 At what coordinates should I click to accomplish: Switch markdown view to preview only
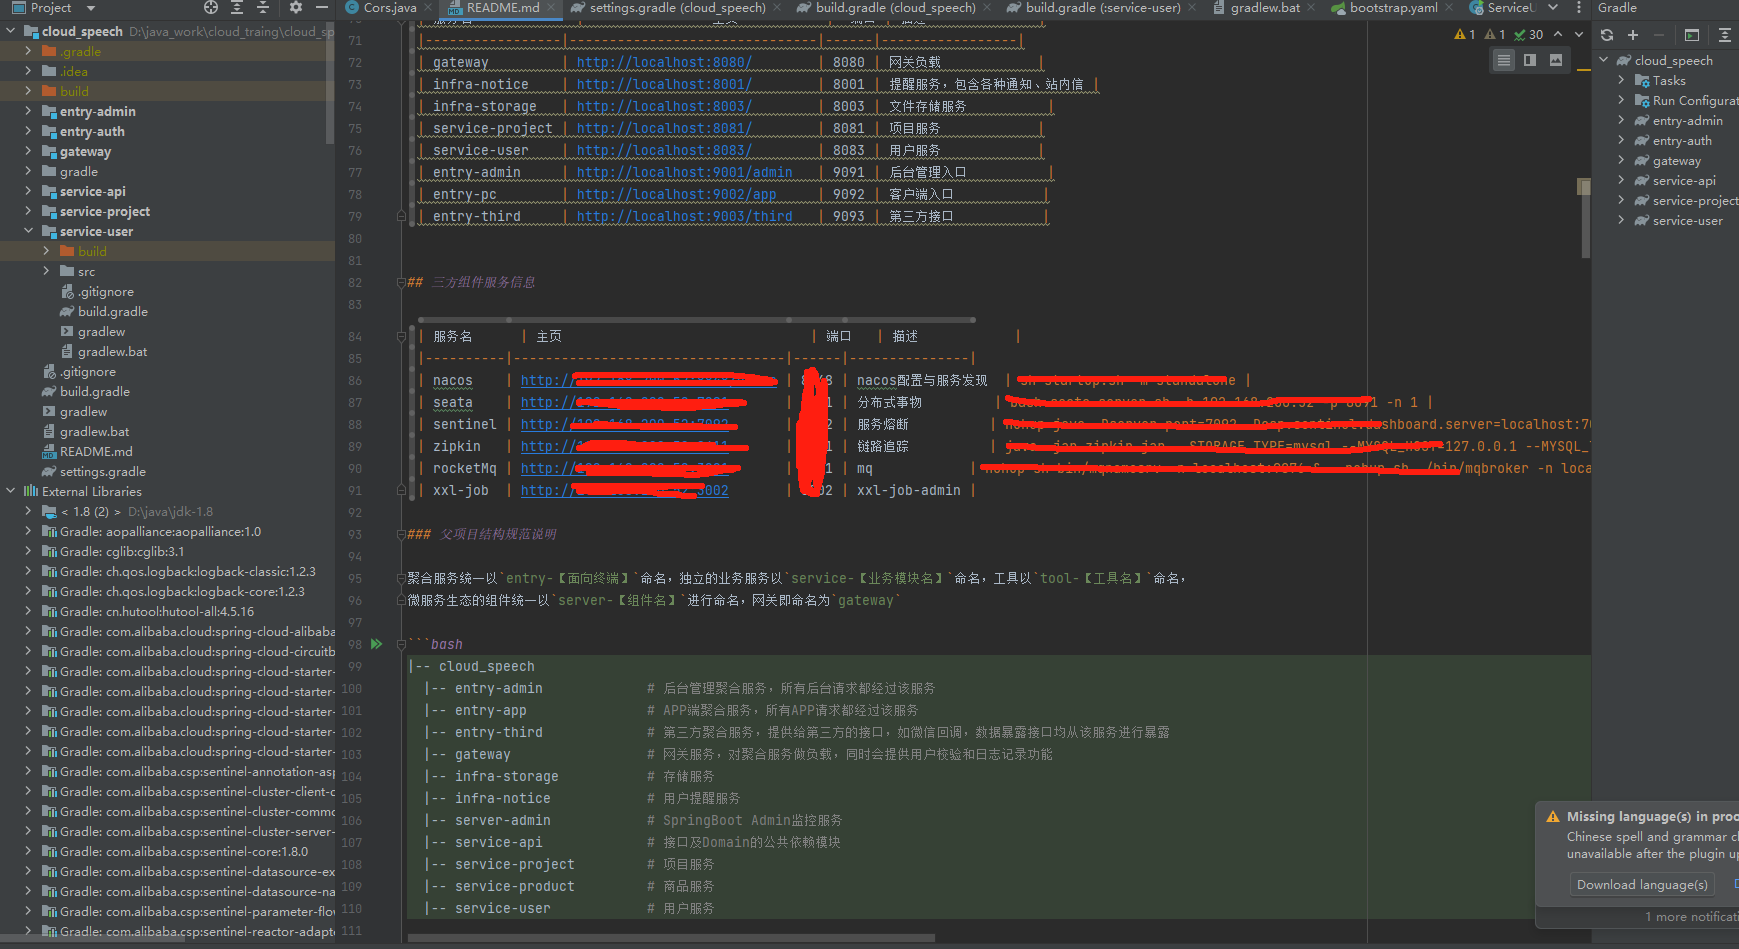pos(1556,60)
